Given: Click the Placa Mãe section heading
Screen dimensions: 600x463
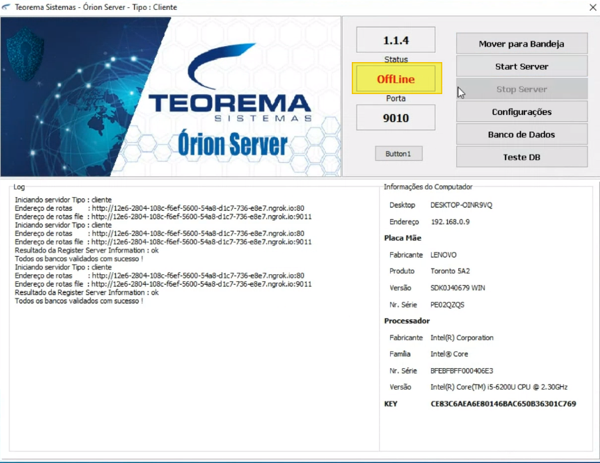Looking at the screenshot, I should [x=403, y=238].
